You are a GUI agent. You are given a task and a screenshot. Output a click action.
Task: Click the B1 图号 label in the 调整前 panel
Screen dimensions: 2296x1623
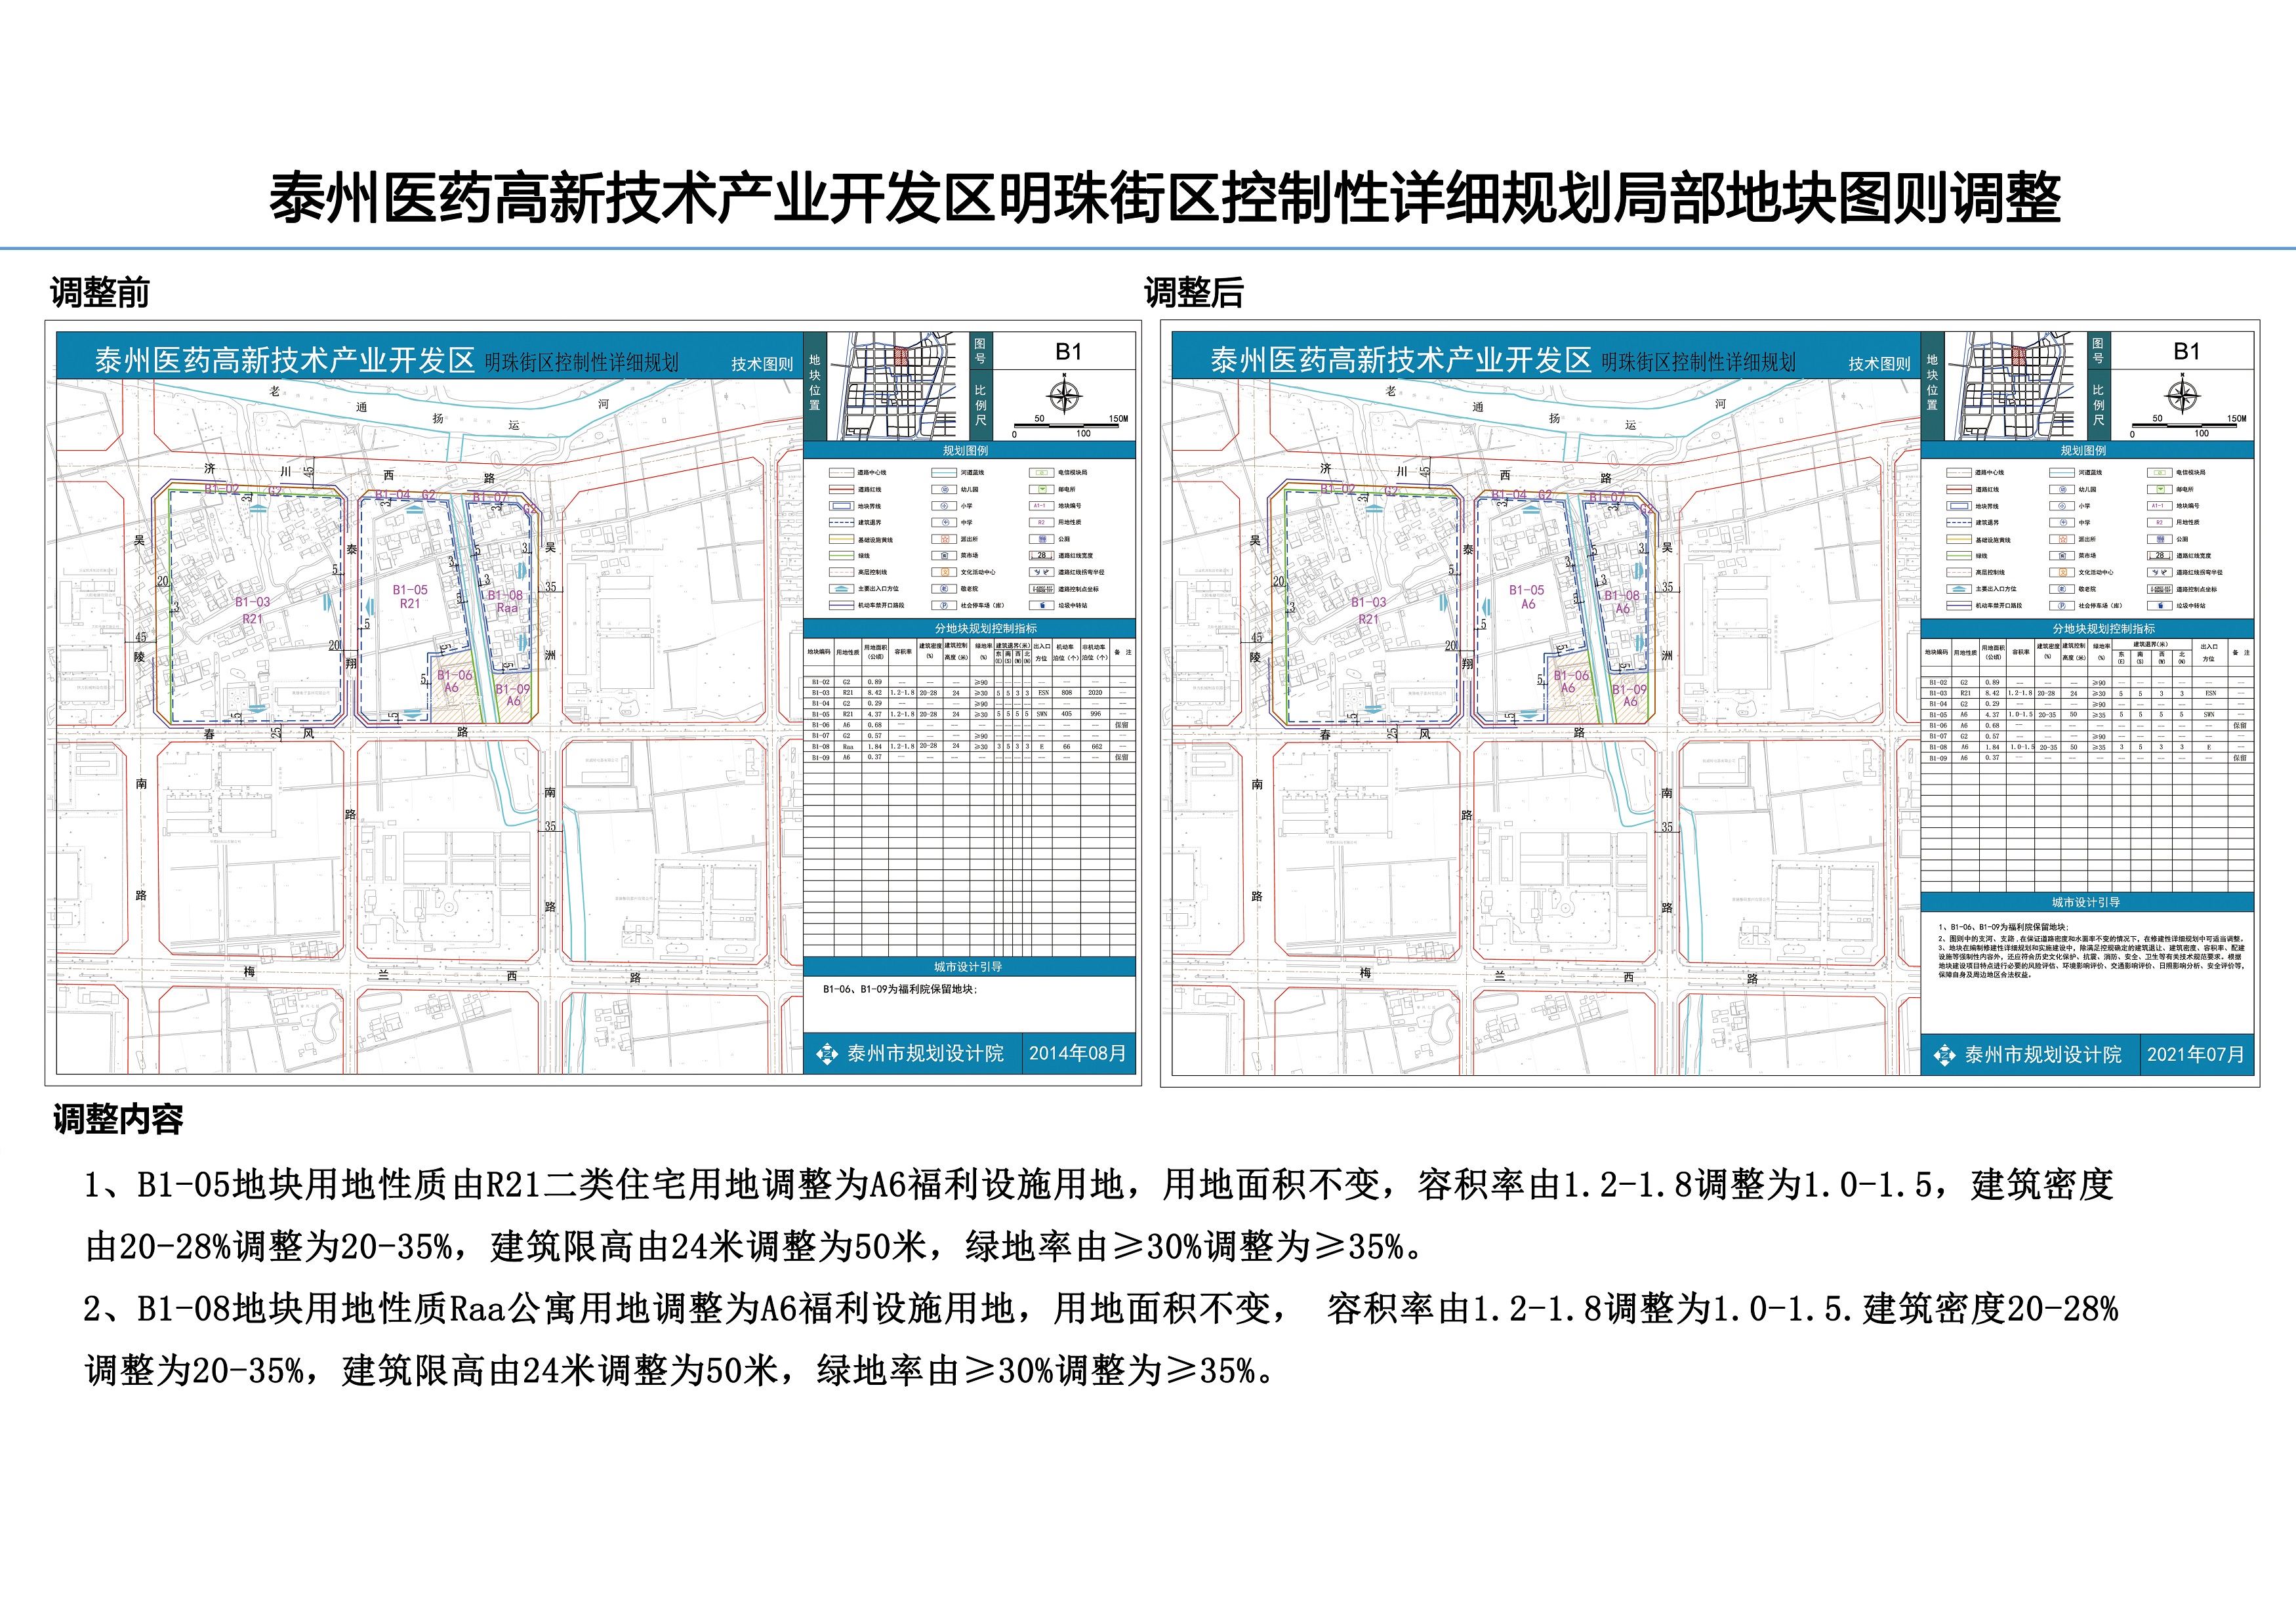[x=1068, y=352]
